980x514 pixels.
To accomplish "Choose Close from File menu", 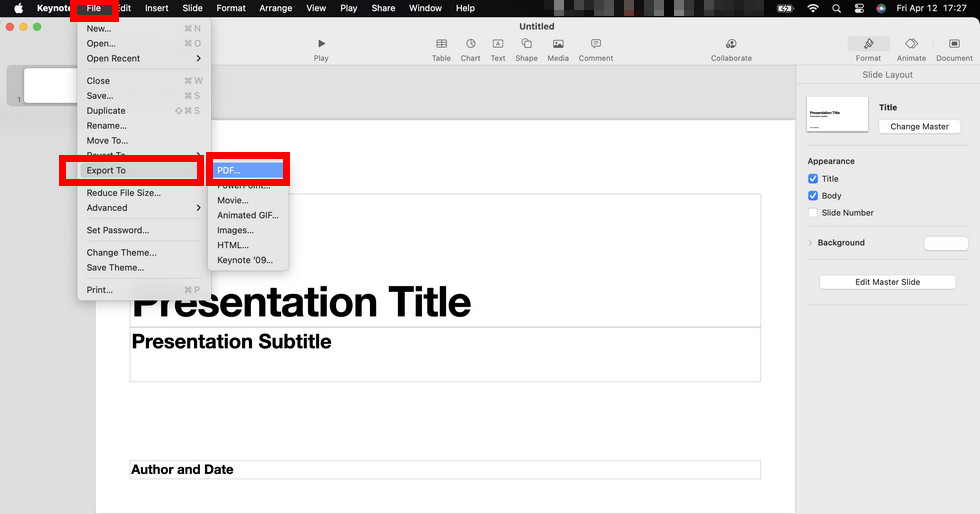I will click(x=143, y=81).
